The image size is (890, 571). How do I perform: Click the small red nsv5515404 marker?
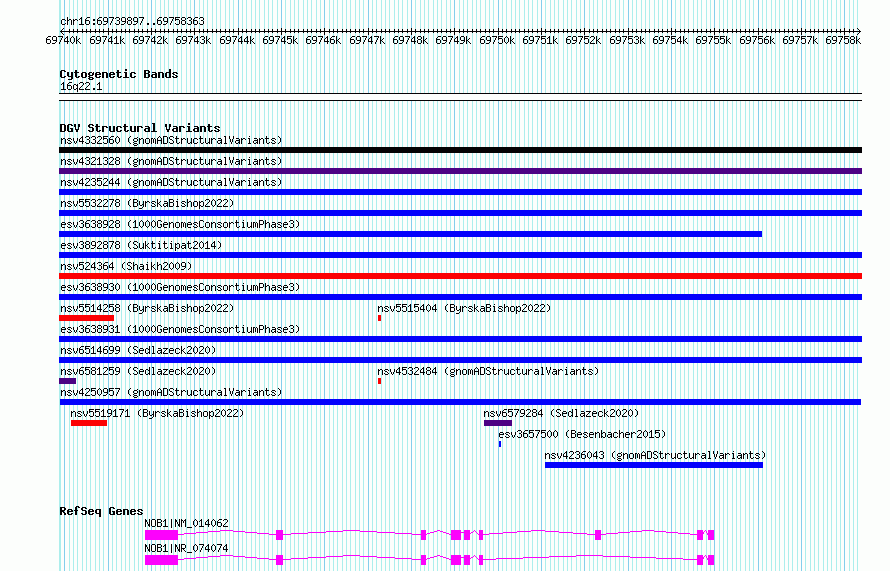coord(379,318)
